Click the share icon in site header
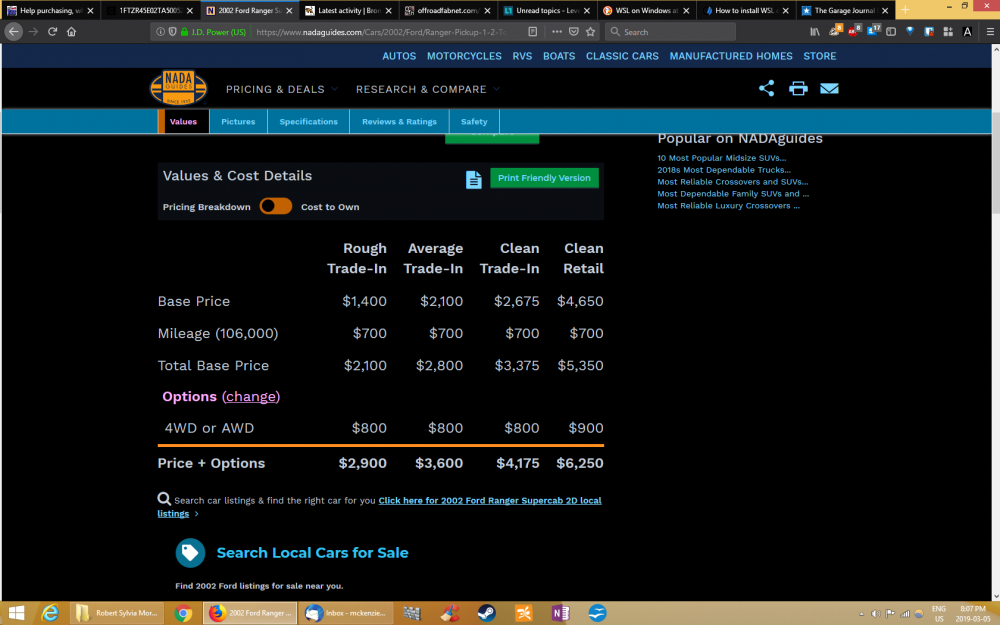 pyautogui.click(x=766, y=88)
